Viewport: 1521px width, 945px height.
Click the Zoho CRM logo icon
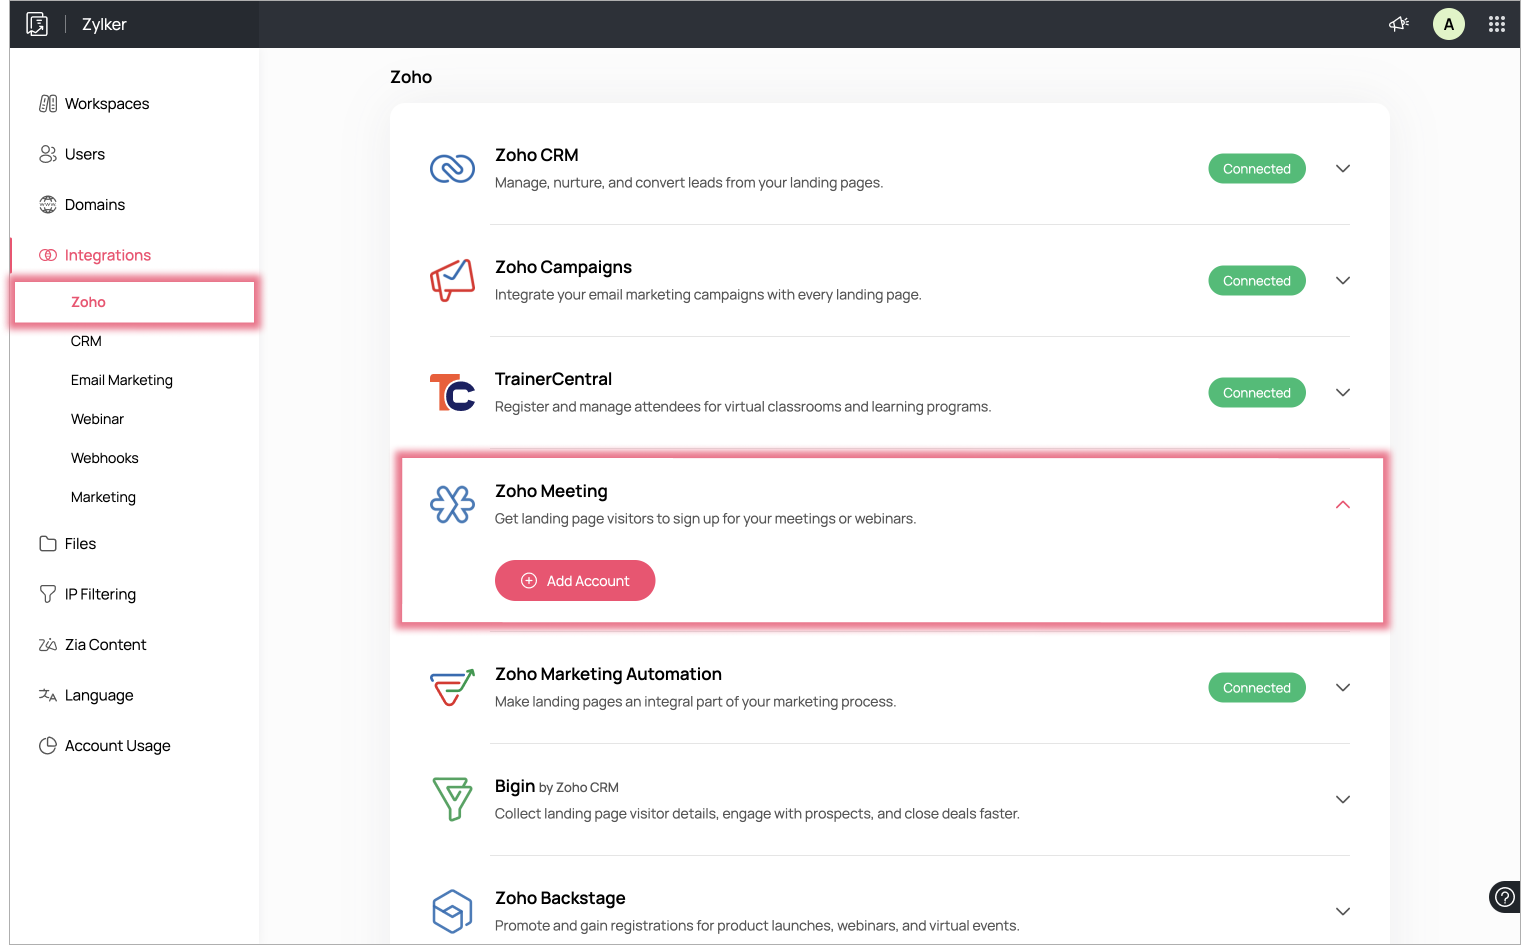coord(452,169)
